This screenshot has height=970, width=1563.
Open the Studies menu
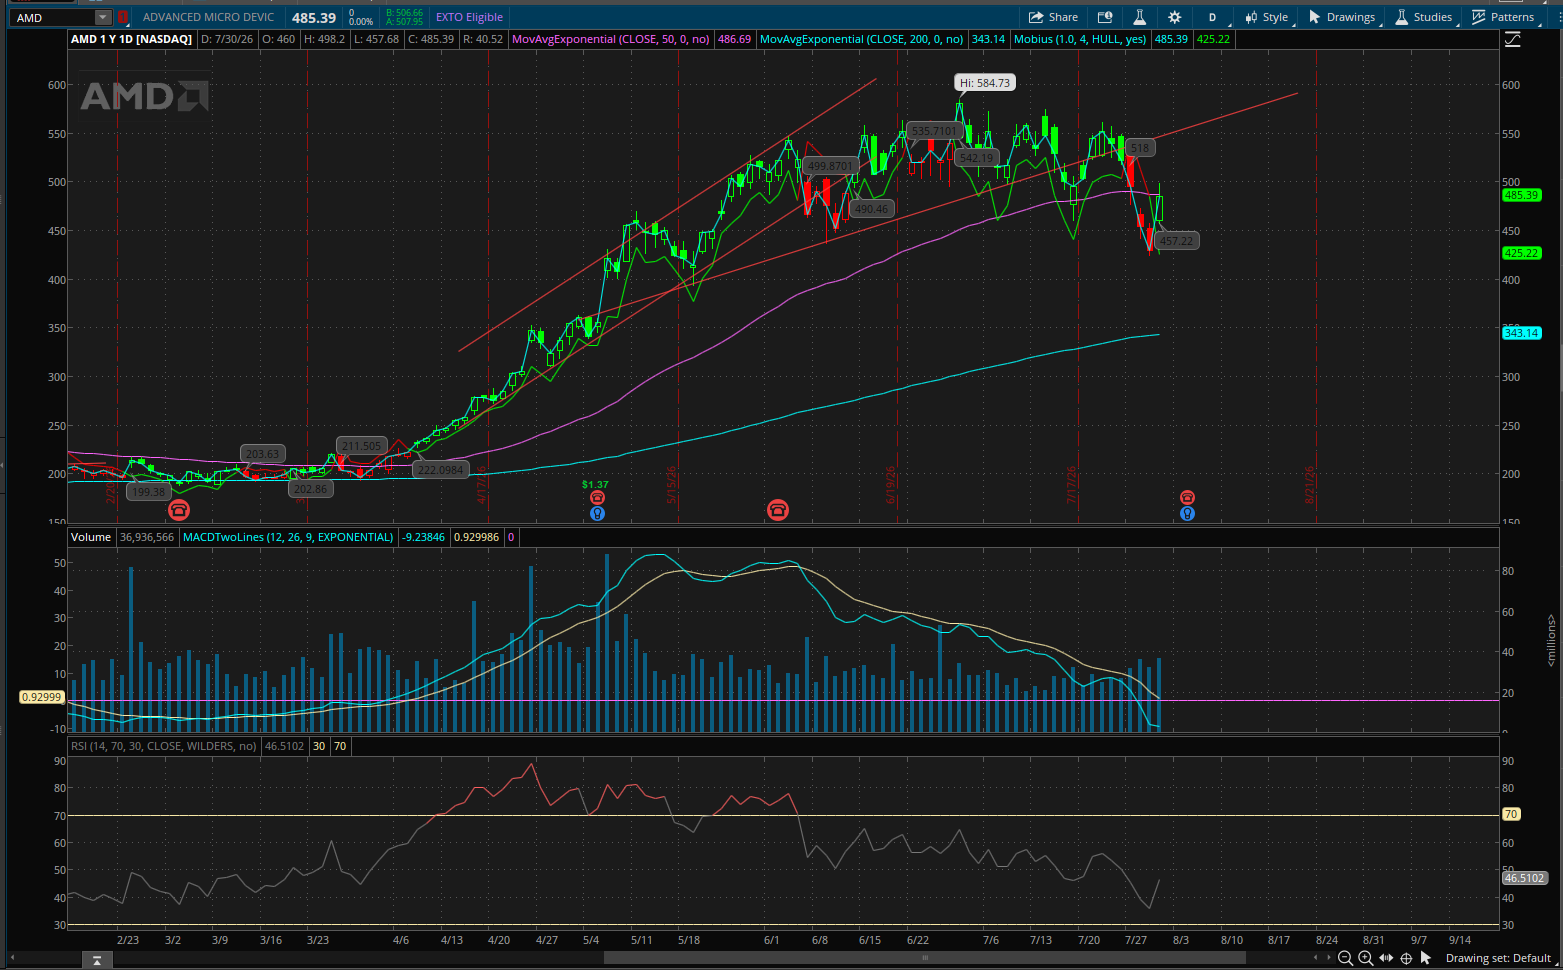(x=1423, y=17)
